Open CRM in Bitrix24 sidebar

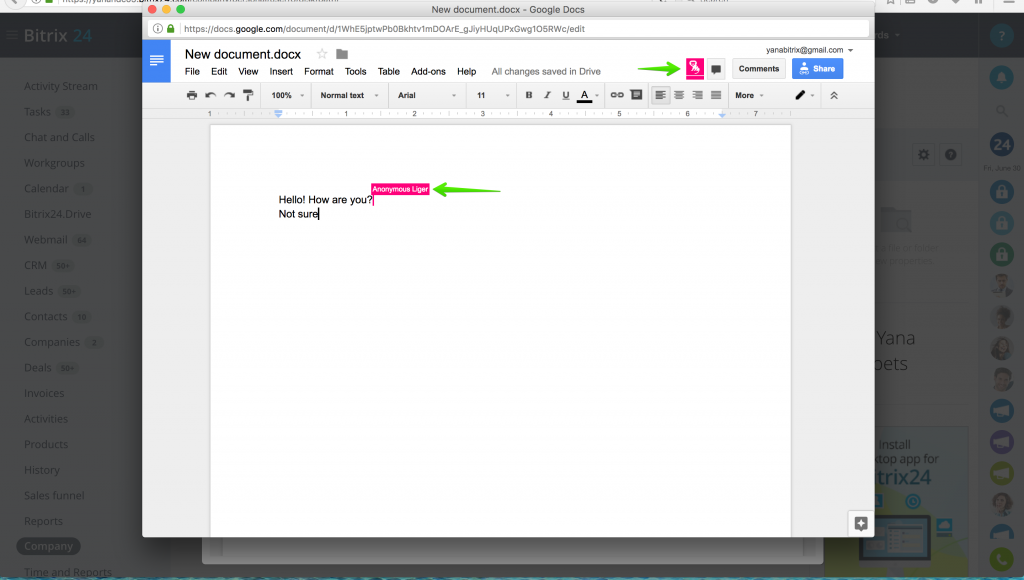coord(35,265)
